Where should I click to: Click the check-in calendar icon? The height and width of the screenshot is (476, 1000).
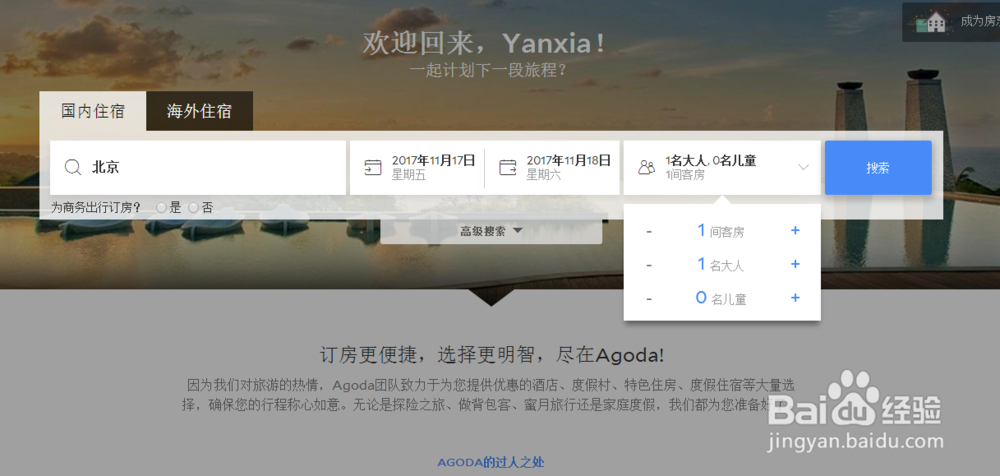[372, 168]
